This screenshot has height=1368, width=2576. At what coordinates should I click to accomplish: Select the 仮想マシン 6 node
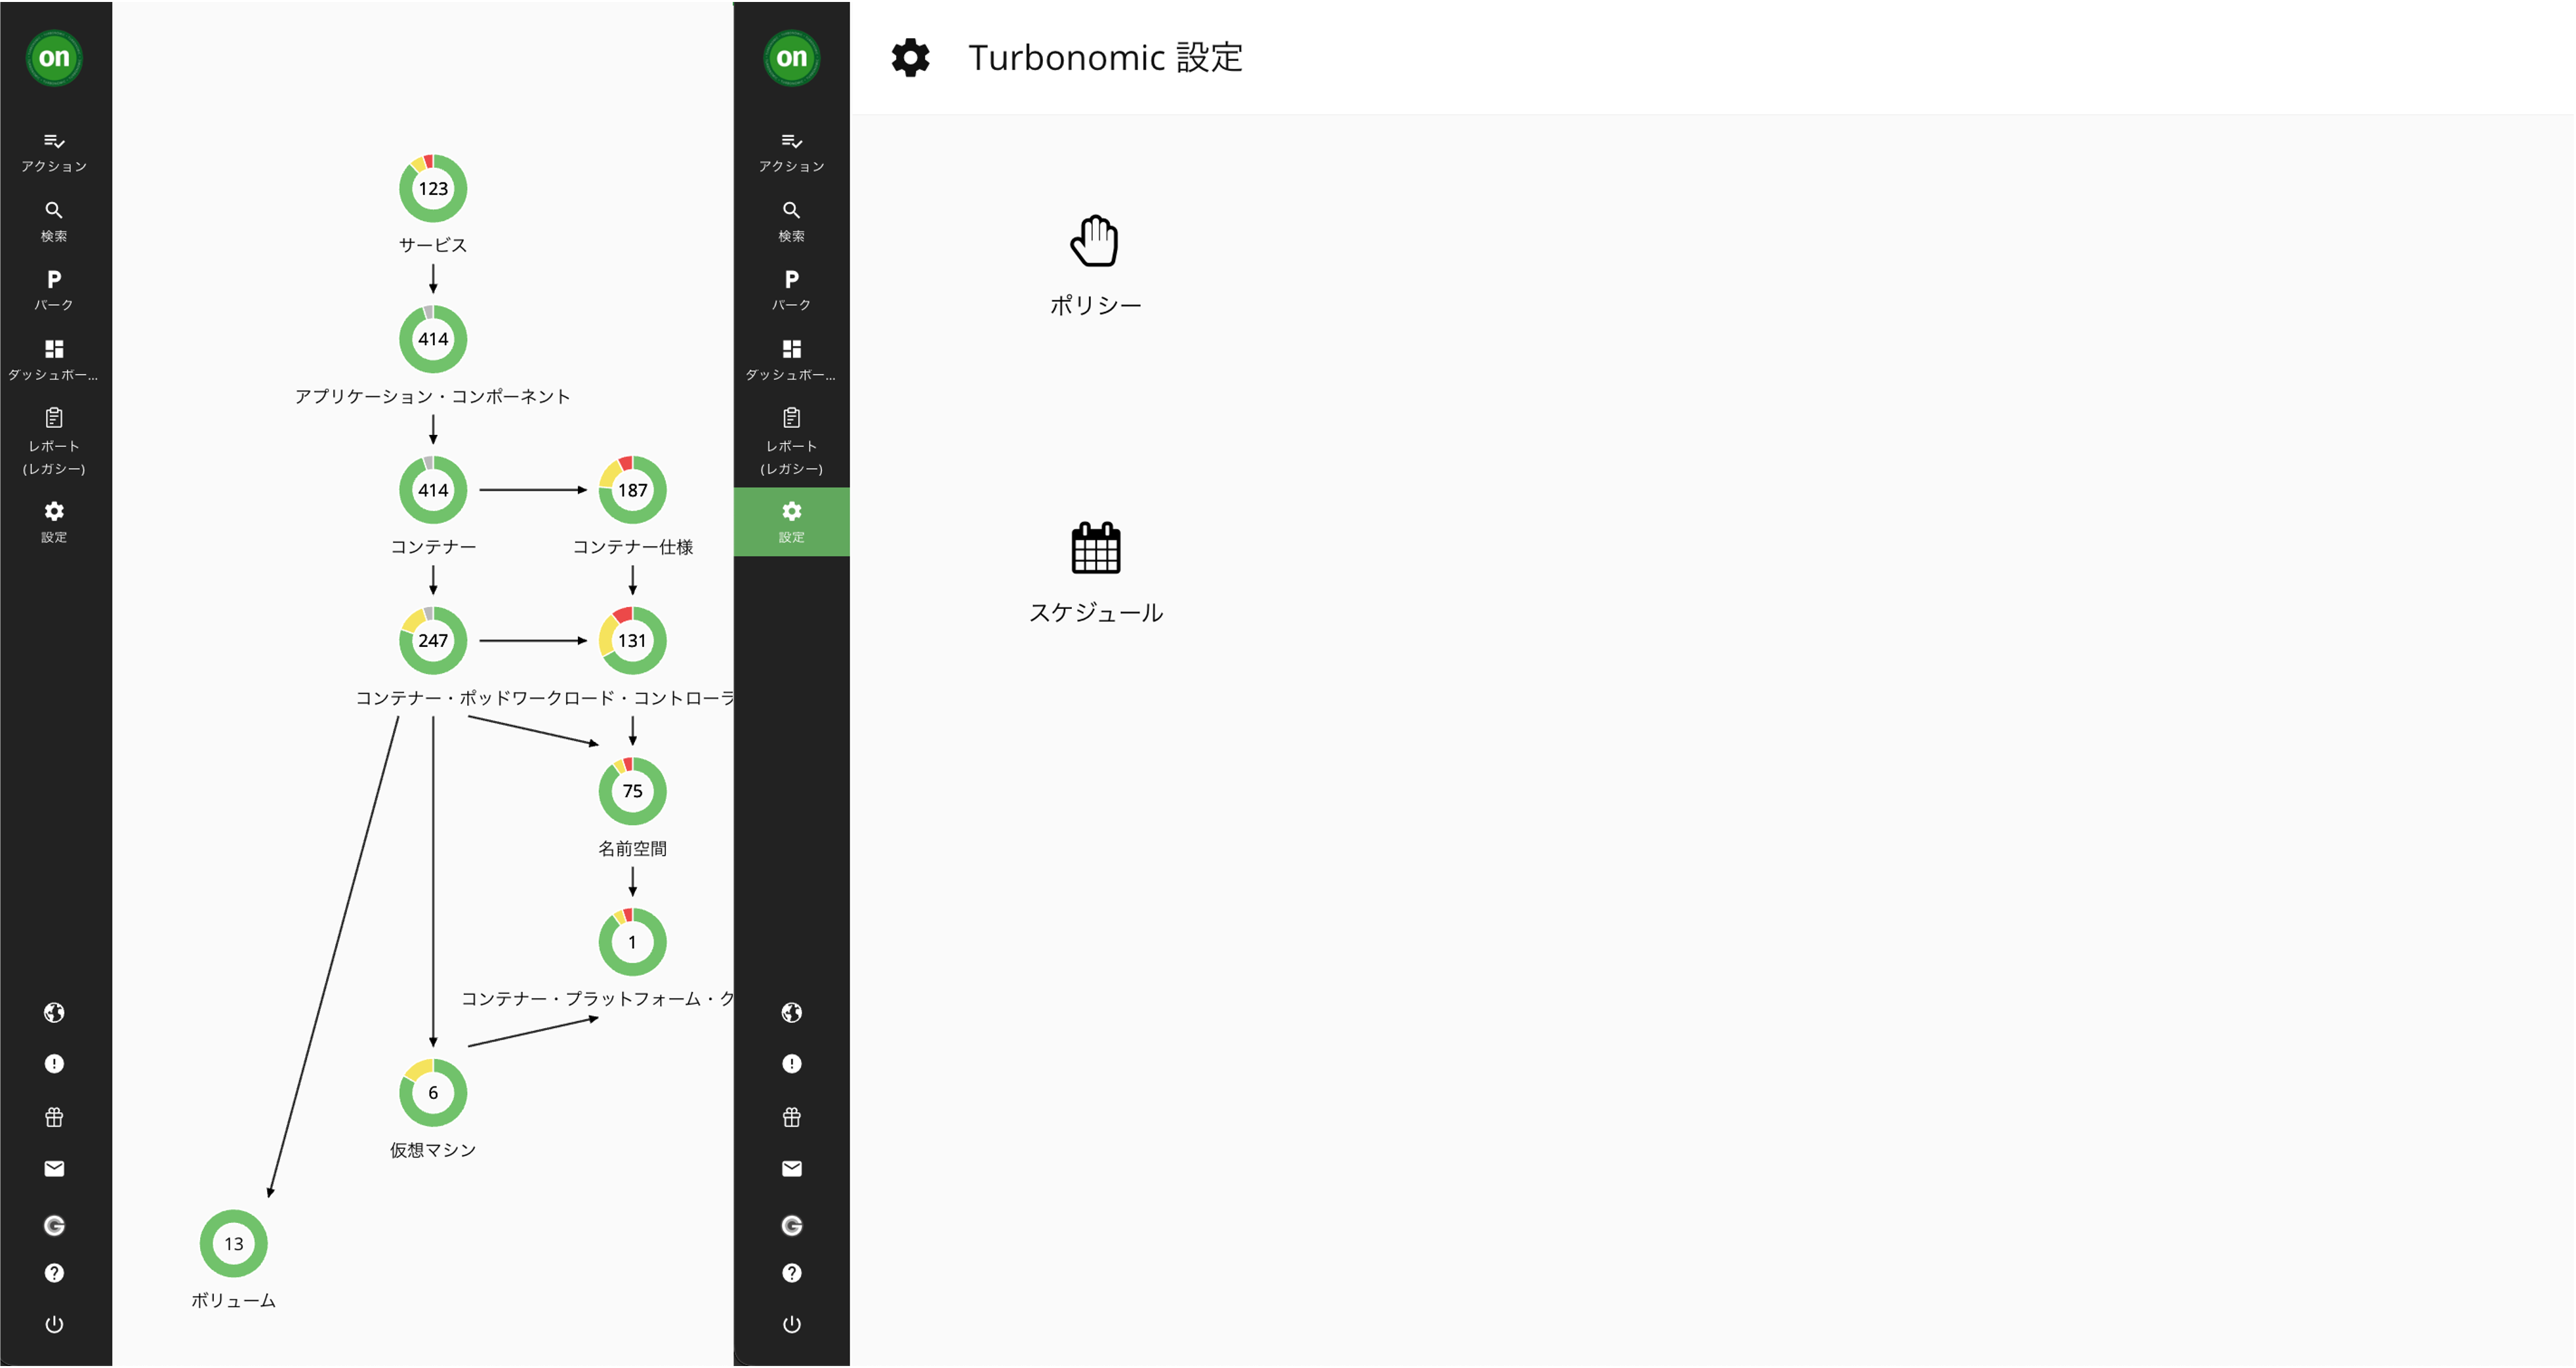coord(433,1092)
